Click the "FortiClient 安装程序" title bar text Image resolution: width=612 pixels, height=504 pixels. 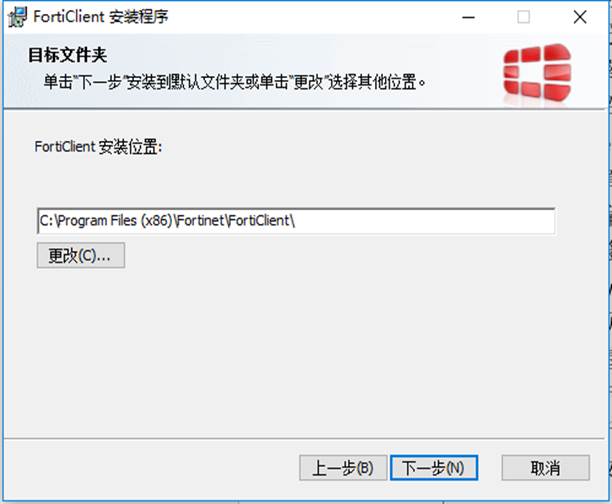coord(101,17)
